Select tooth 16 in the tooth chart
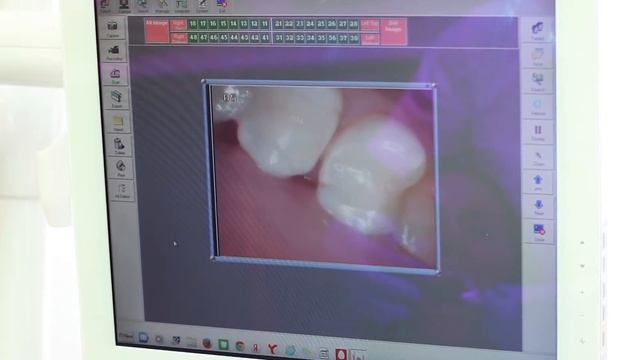This screenshot has width=640, height=360. pyautogui.click(x=213, y=24)
